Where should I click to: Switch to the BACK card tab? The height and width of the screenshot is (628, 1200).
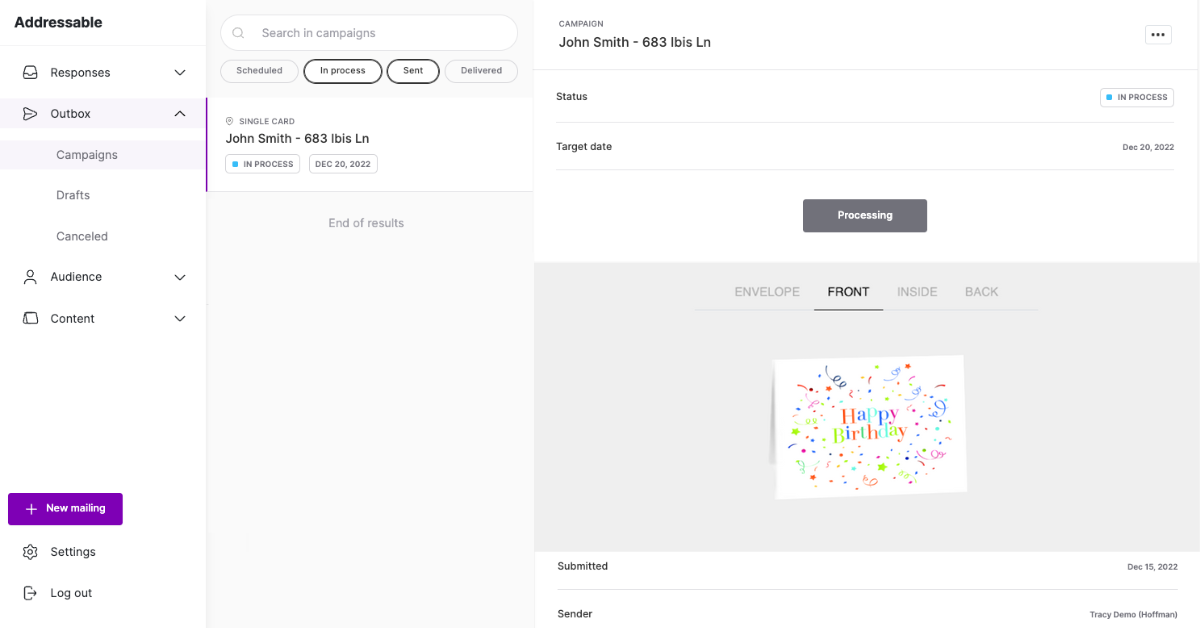pyautogui.click(x=981, y=291)
